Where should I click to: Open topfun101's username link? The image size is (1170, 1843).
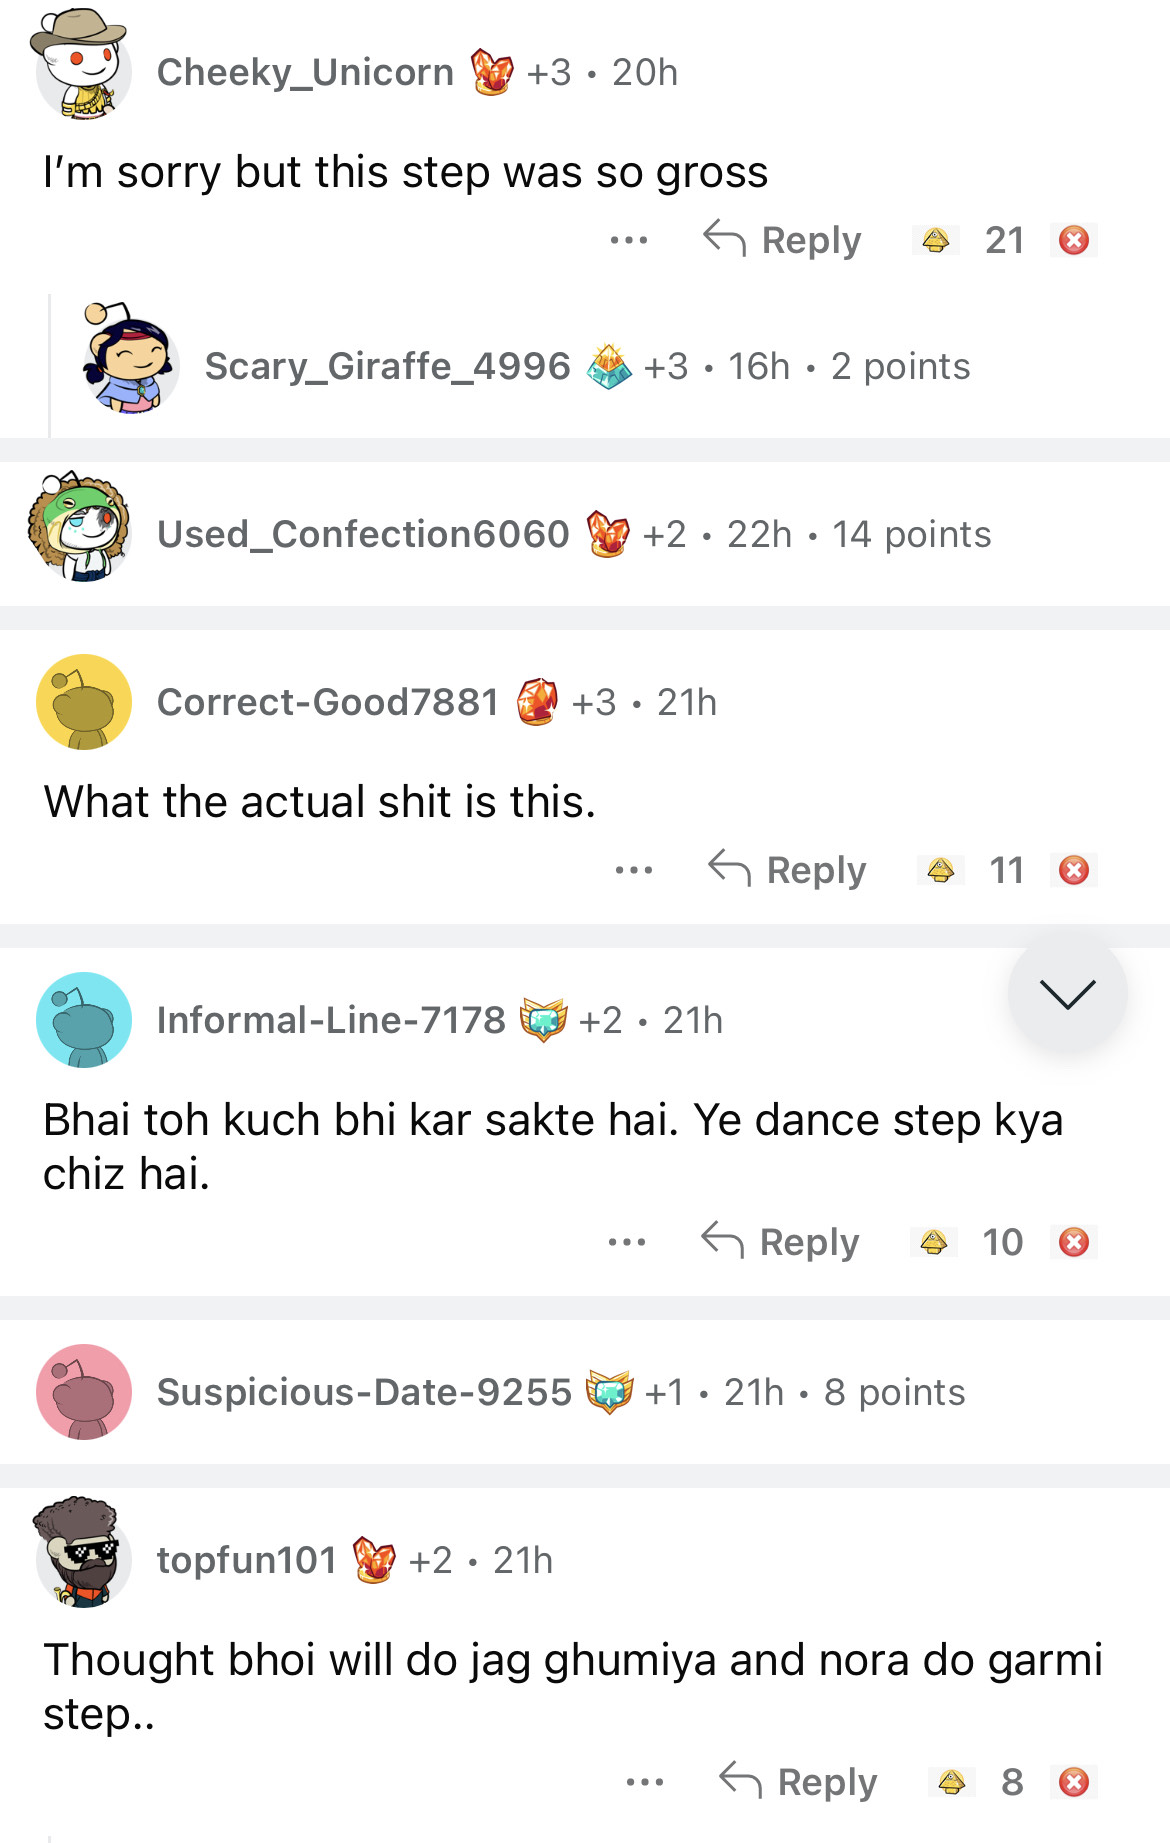247,1560
